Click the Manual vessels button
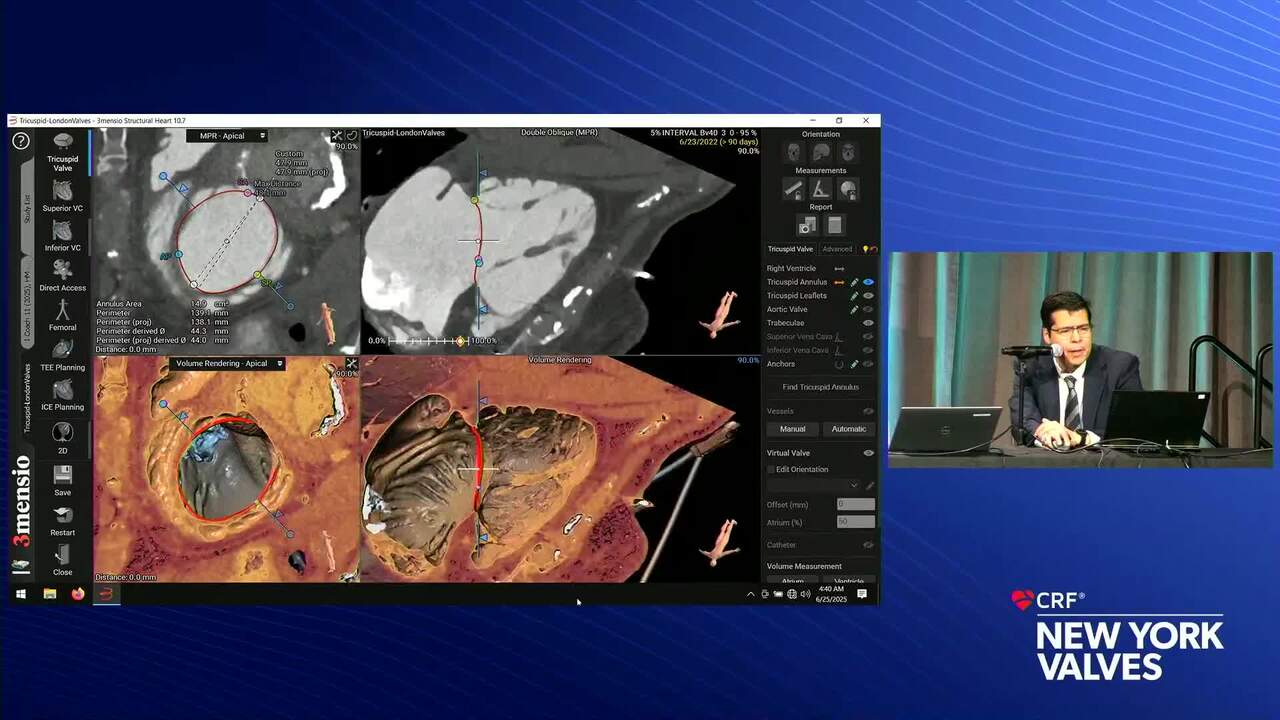The image size is (1280, 720). tap(792, 429)
